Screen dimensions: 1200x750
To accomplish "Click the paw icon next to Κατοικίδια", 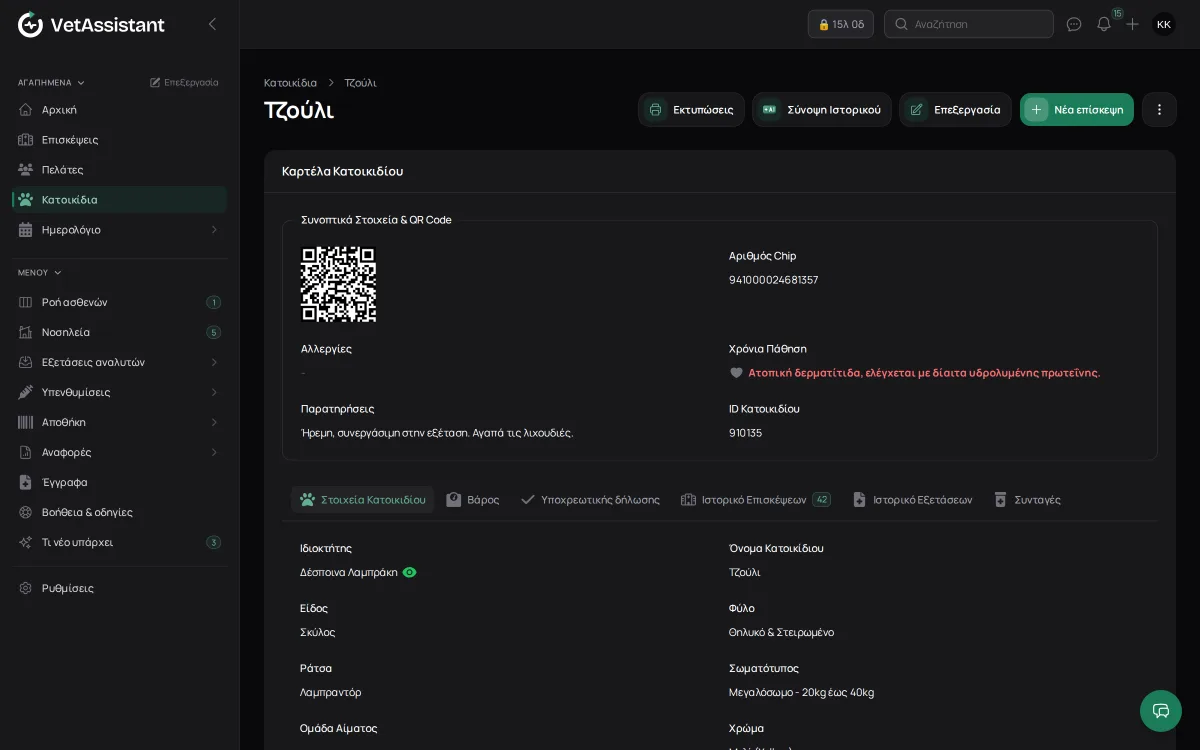I will pos(26,199).
